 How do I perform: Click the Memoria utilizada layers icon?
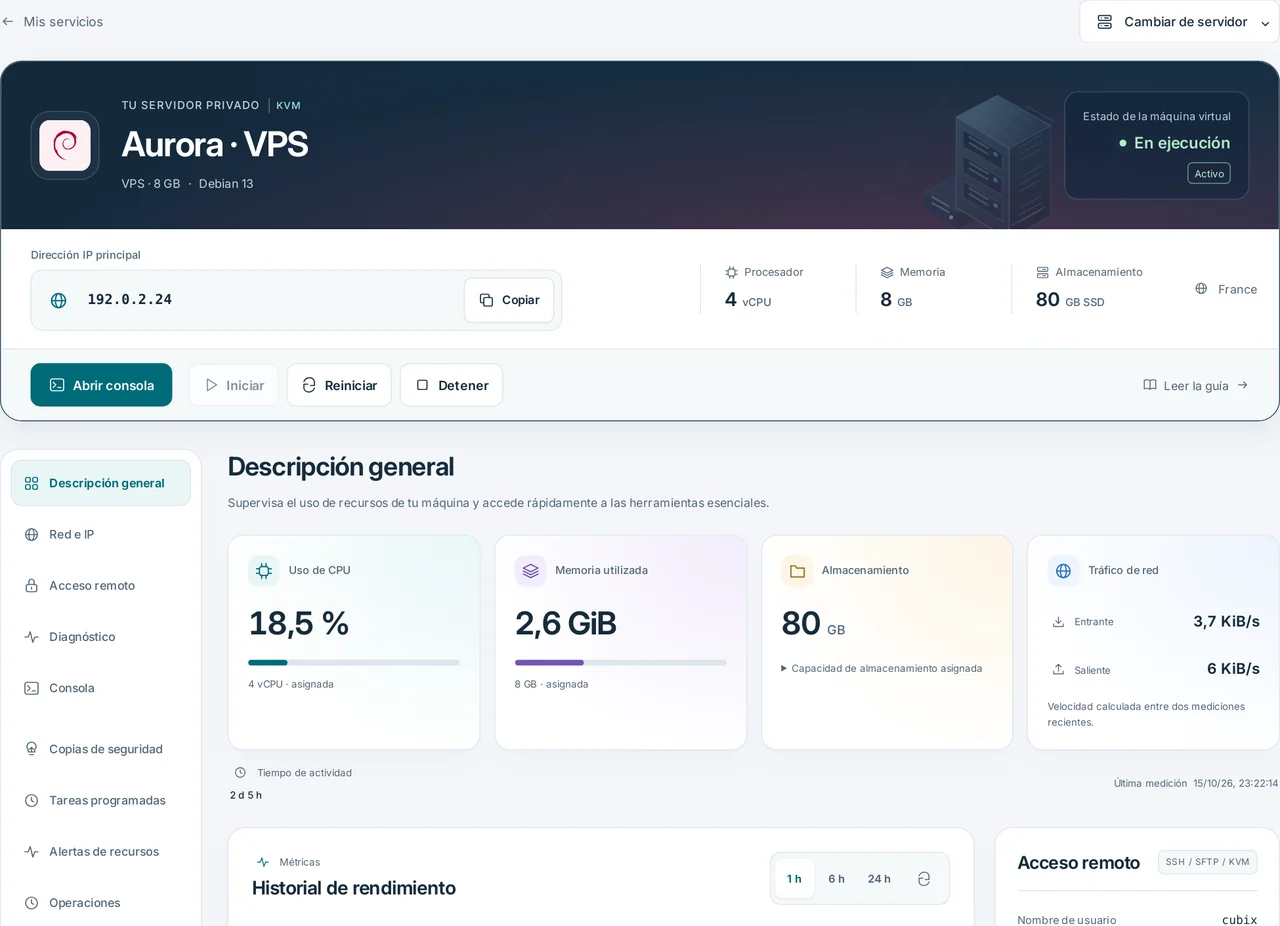pos(531,571)
